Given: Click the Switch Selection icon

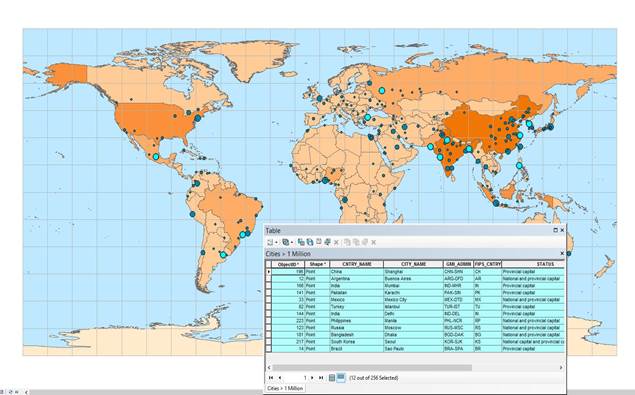Looking at the screenshot, I should tap(310, 242).
